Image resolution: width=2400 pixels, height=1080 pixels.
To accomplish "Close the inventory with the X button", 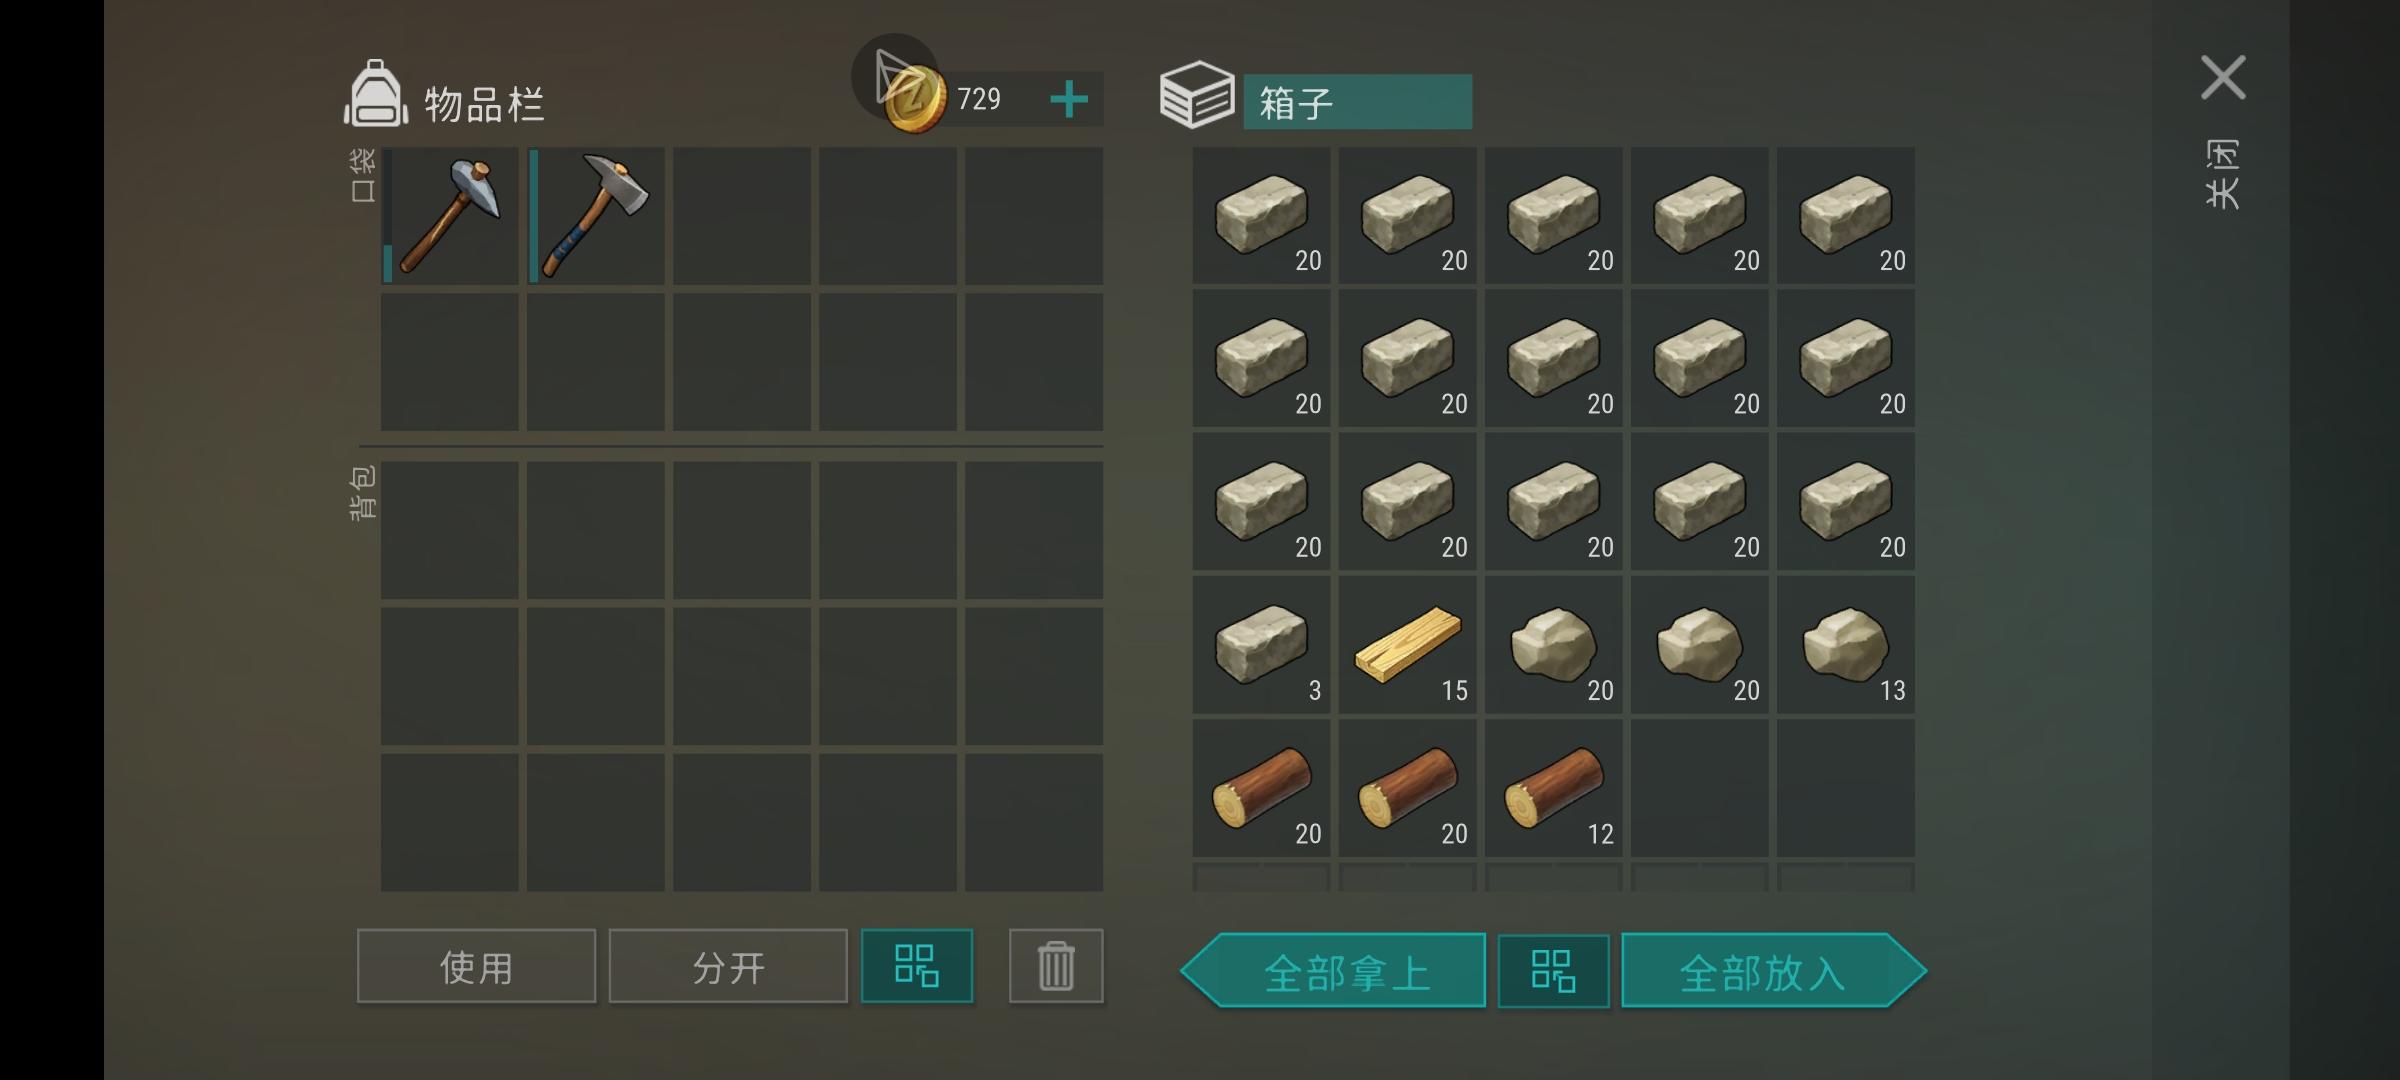I will (x=2223, y=77).
